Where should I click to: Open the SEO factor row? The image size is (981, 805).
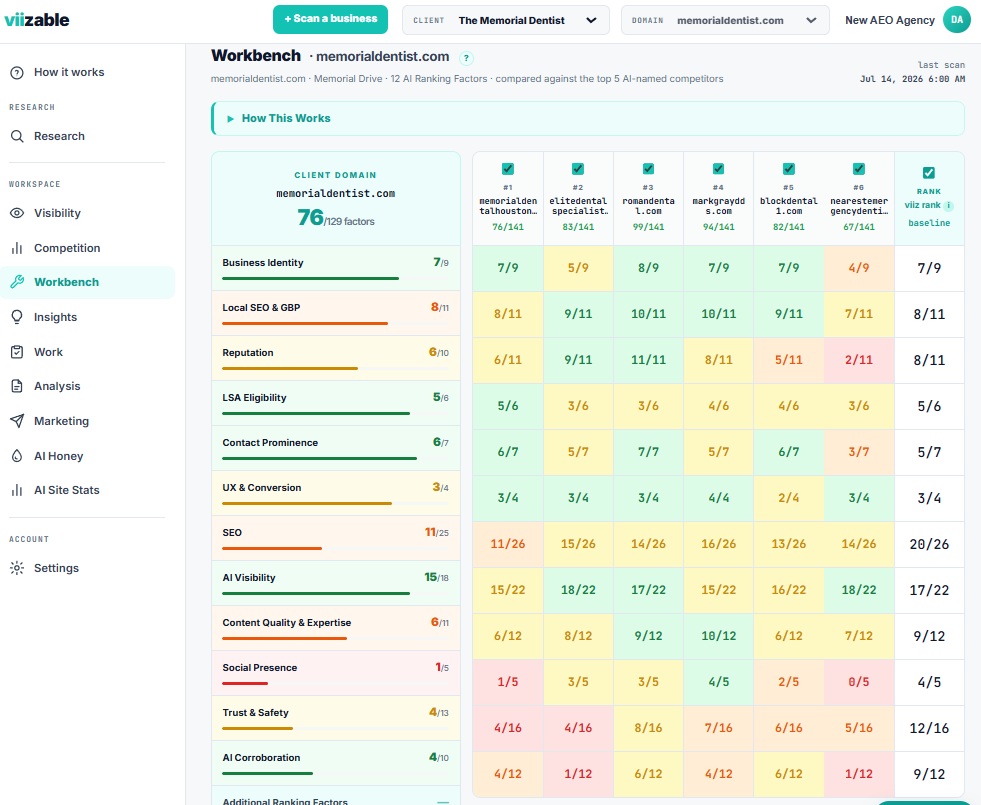[x=336, y=538]
